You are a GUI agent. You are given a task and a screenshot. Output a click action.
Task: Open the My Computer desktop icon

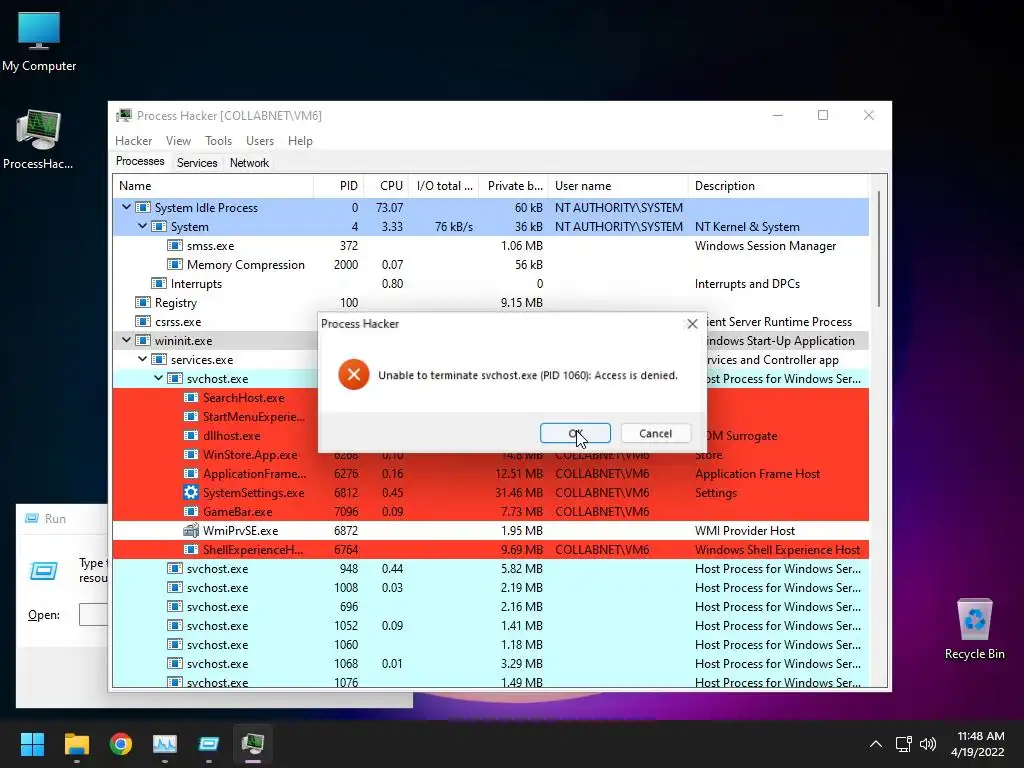39,41
